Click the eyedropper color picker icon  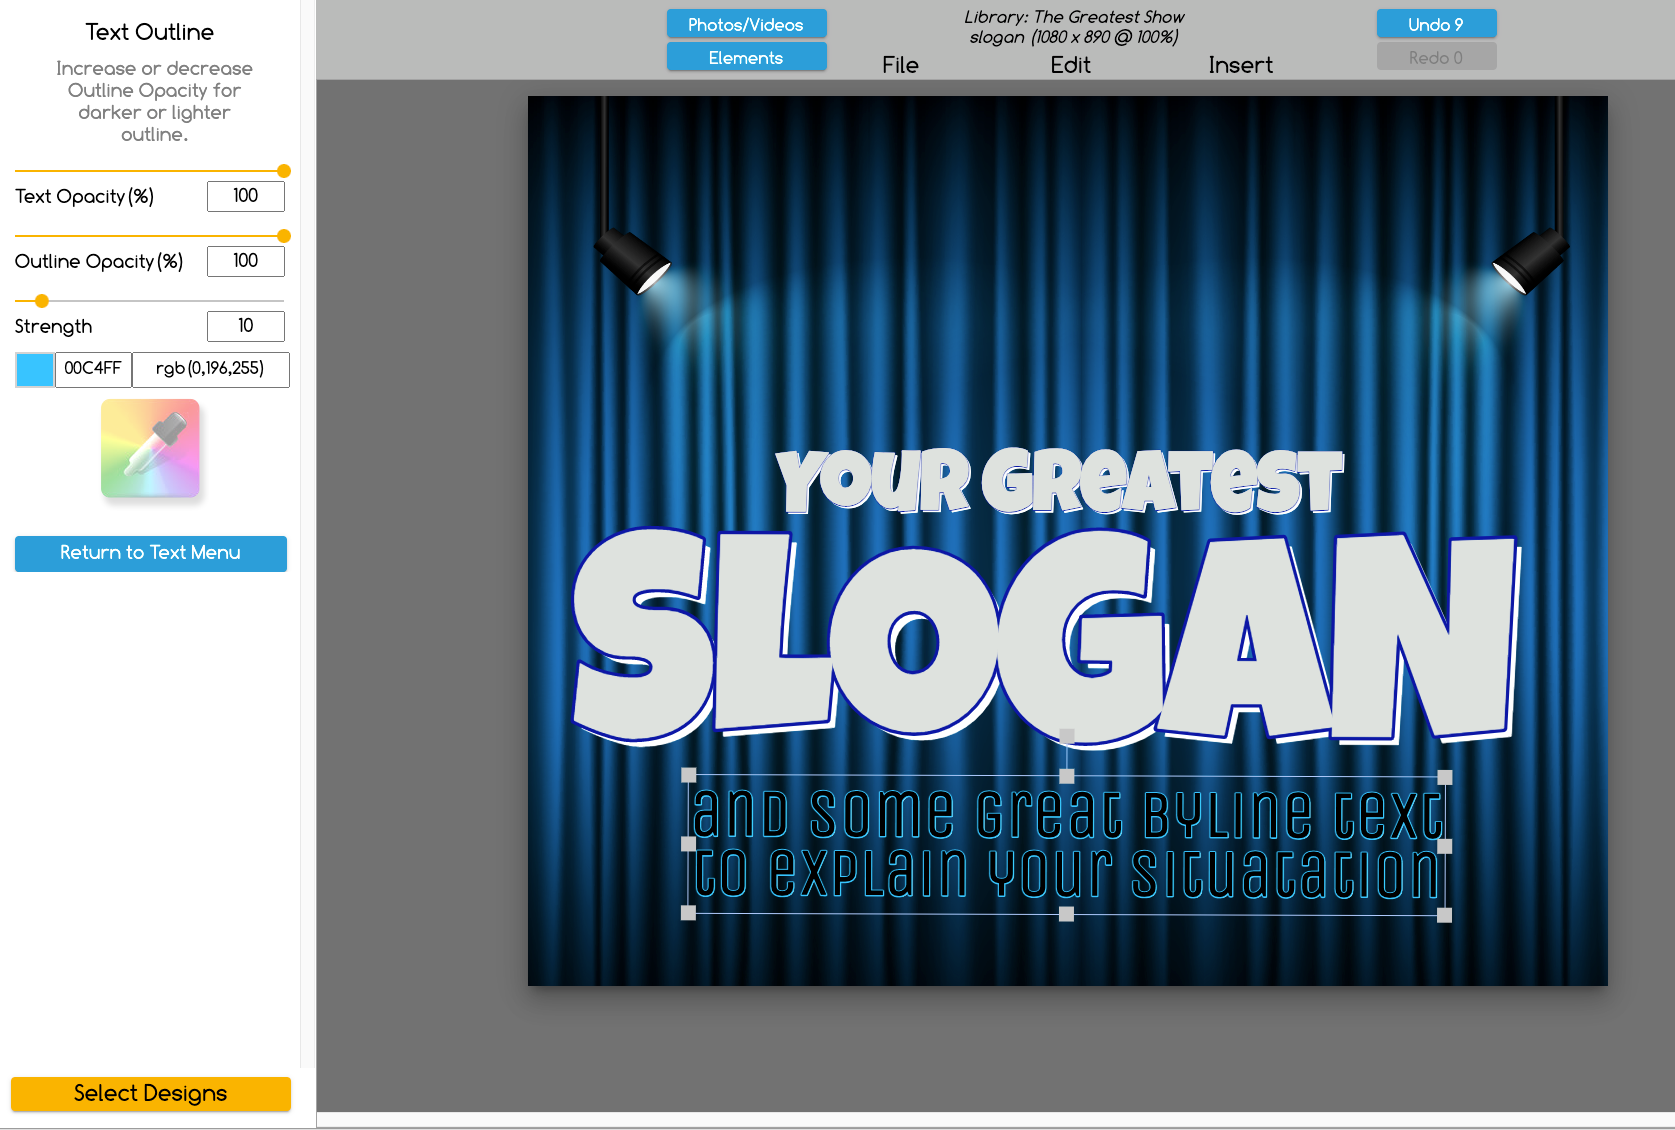(150, 448)
